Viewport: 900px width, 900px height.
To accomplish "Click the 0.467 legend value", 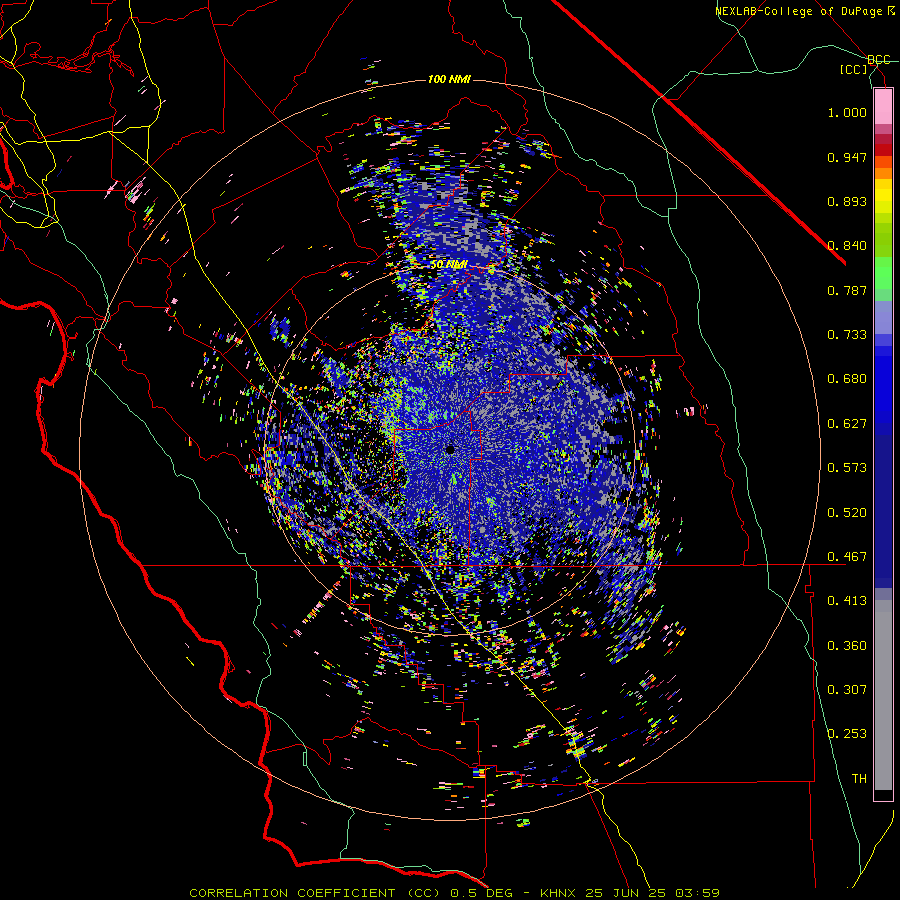I will point(847,557).
